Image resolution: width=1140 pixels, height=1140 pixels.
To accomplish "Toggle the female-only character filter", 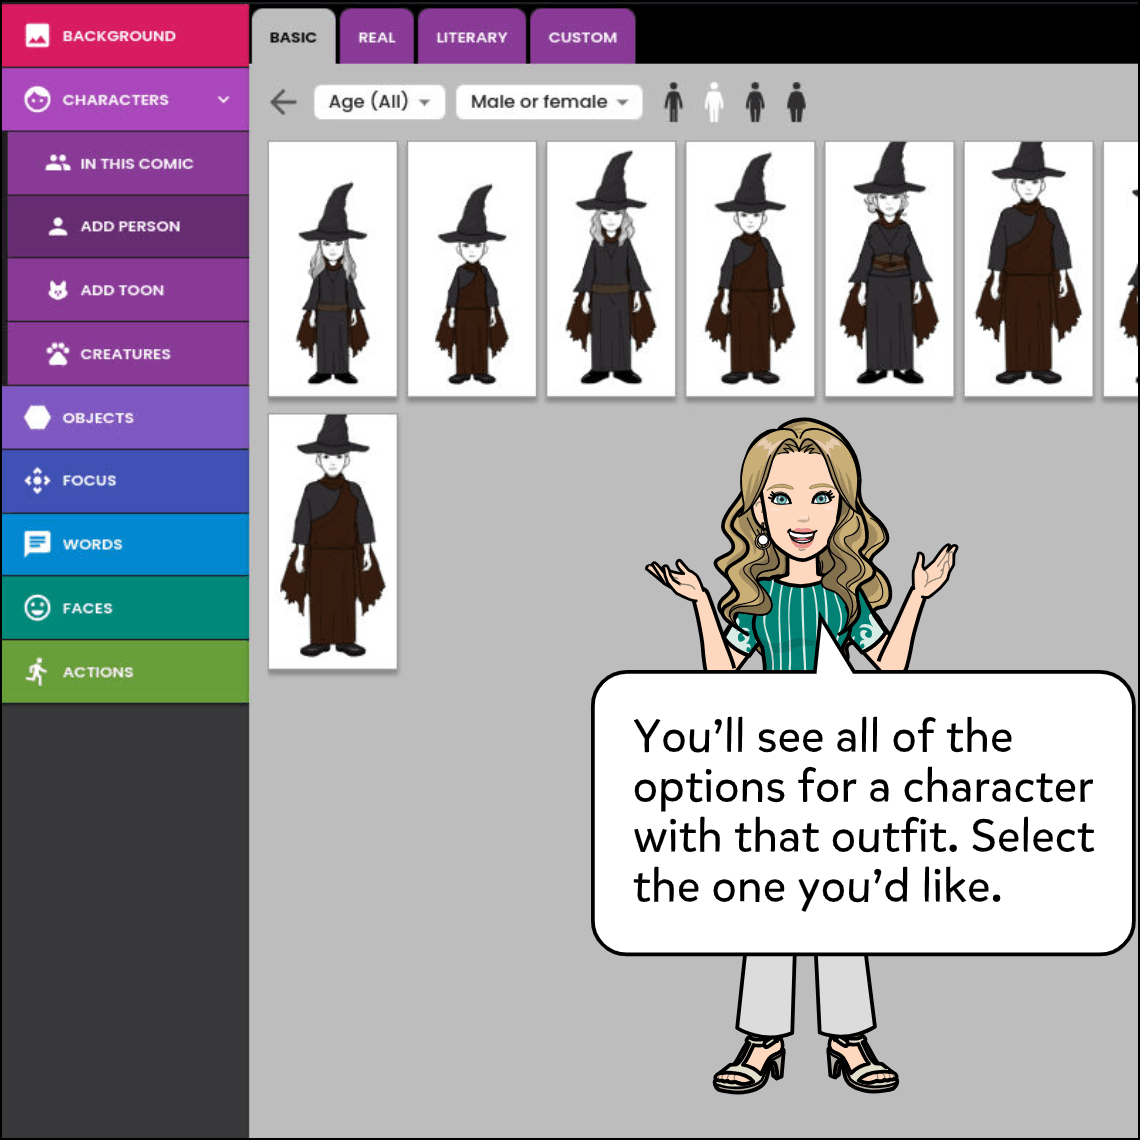I will tap(714, 101).
